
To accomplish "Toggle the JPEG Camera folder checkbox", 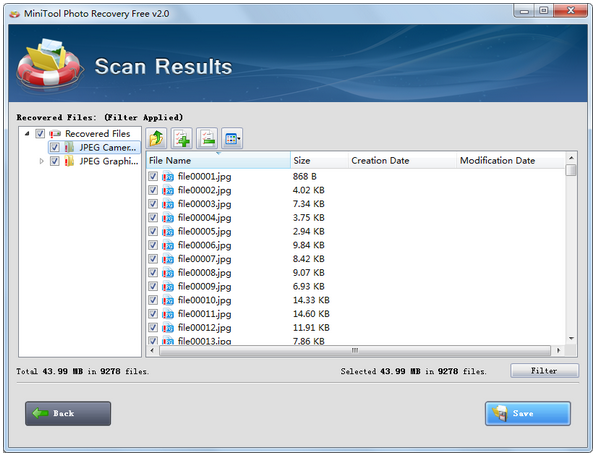I will [x=54, y=147].
